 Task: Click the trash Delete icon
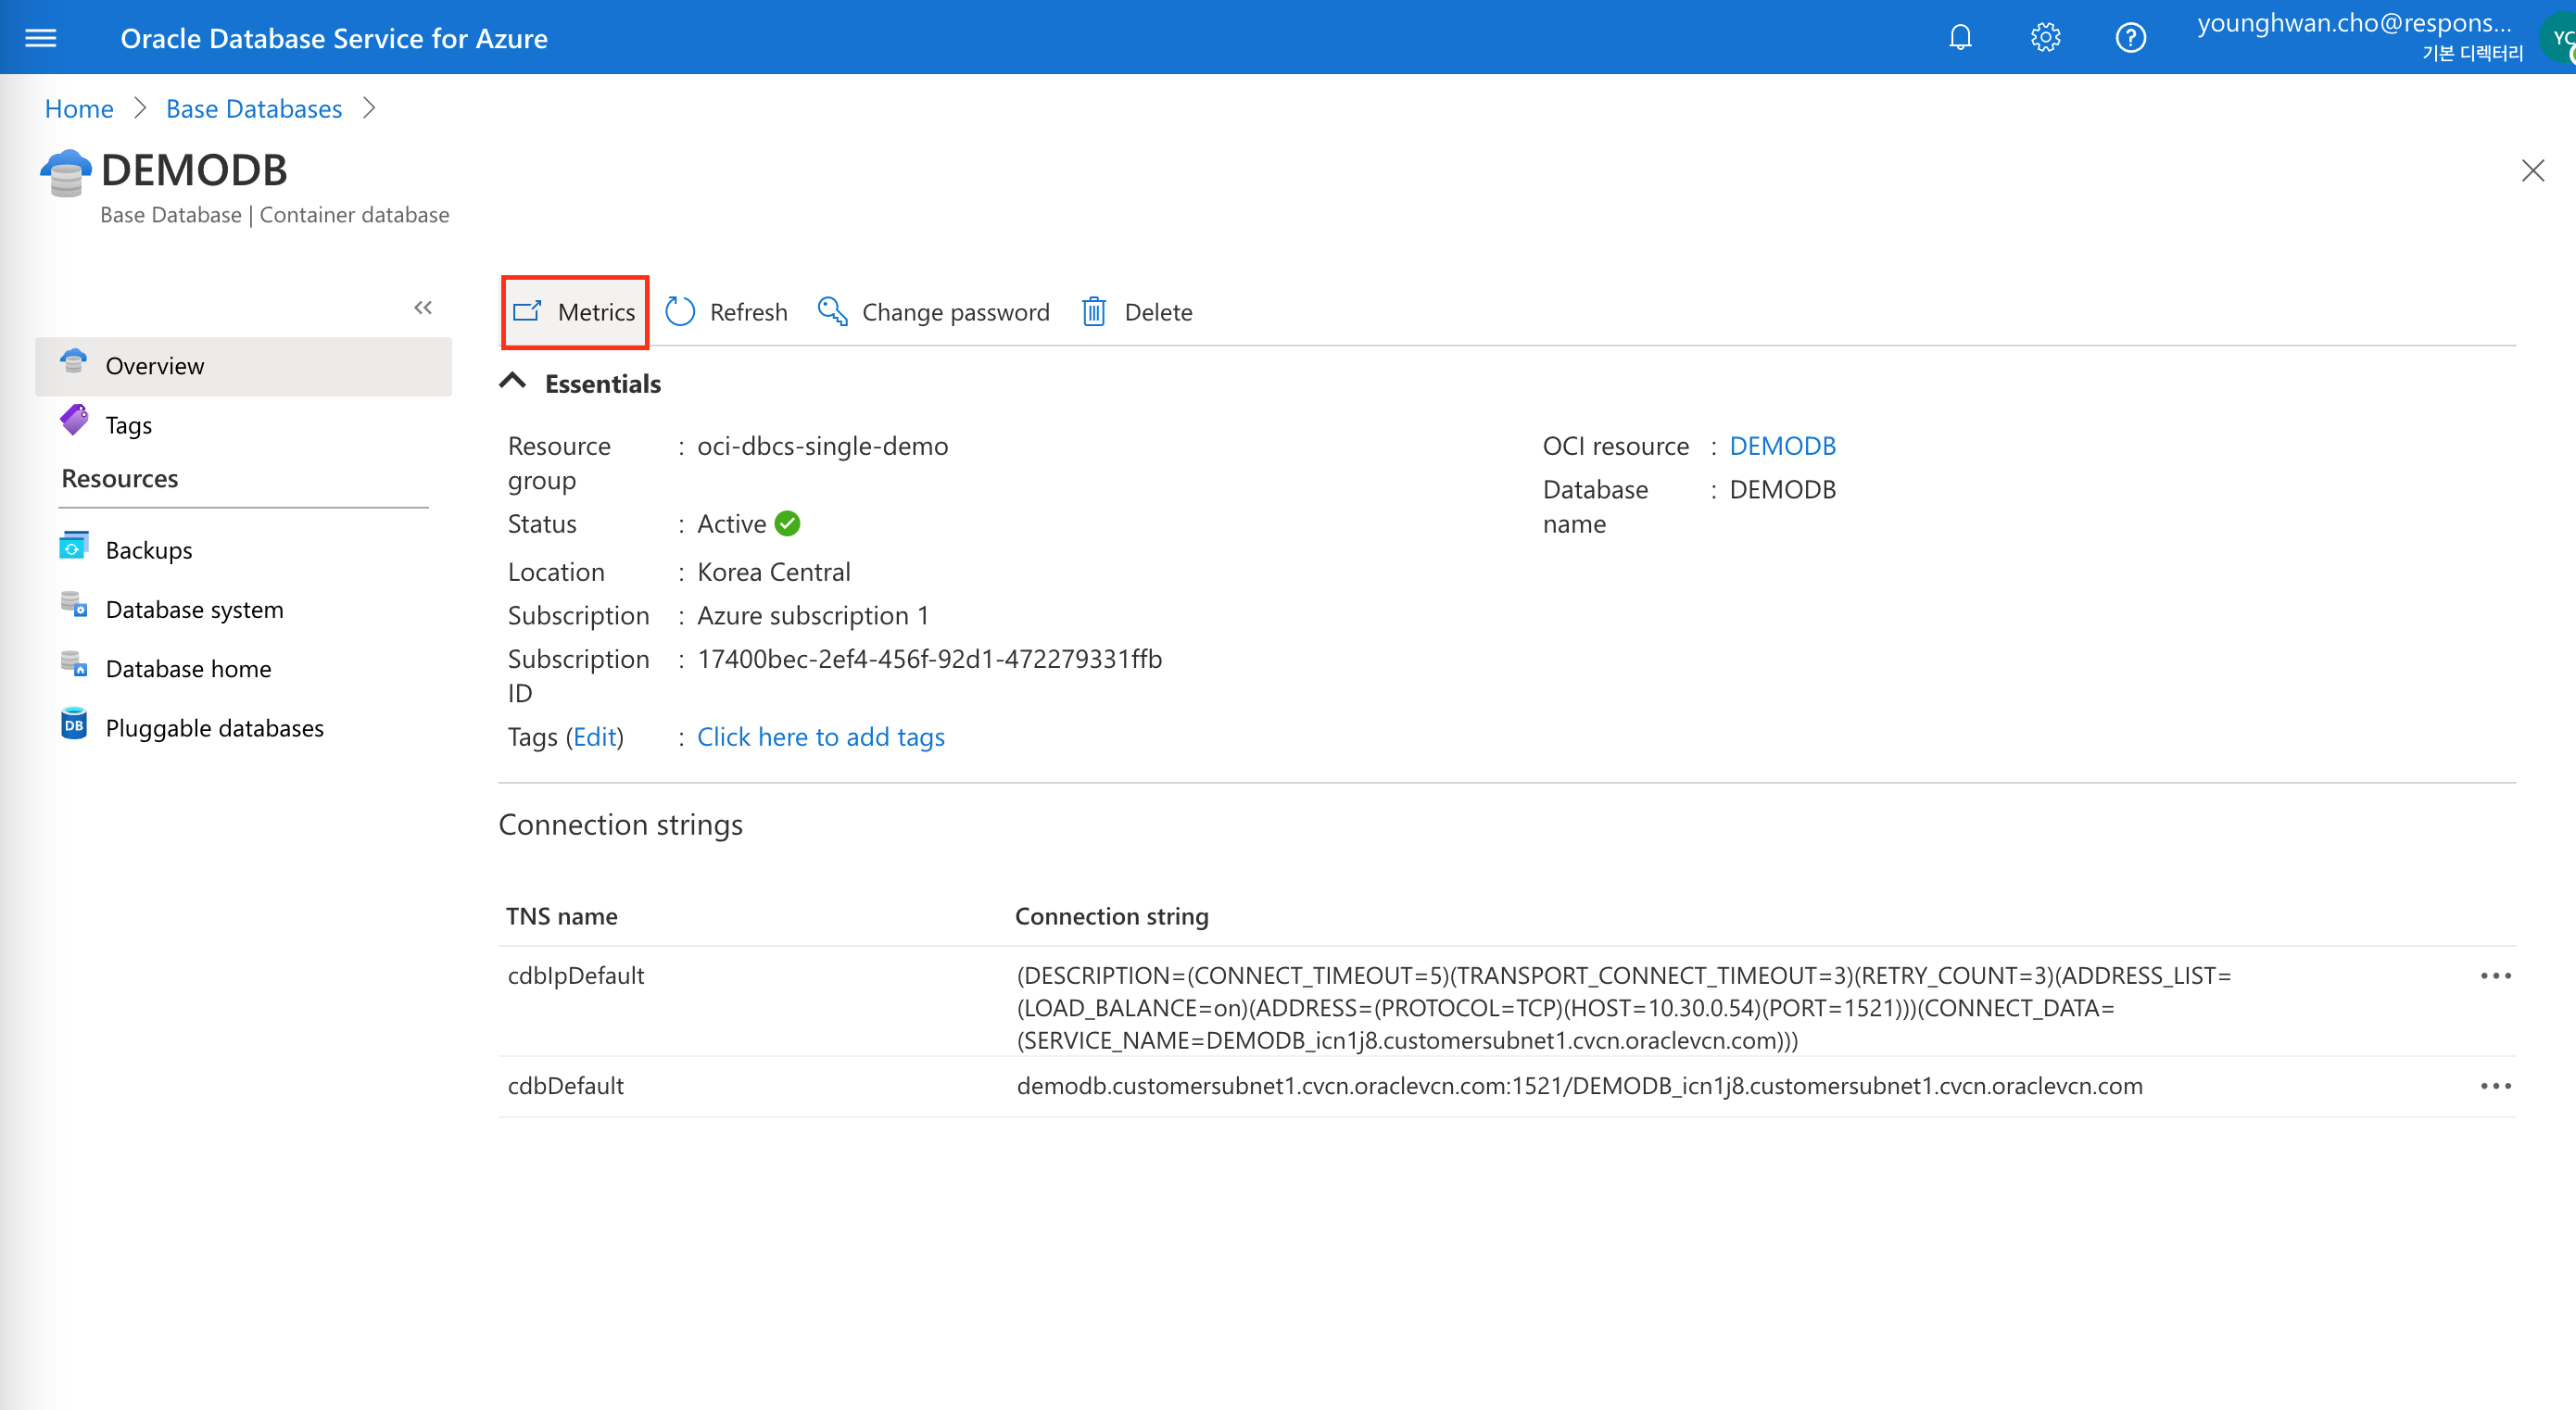tap(1094, 312)
